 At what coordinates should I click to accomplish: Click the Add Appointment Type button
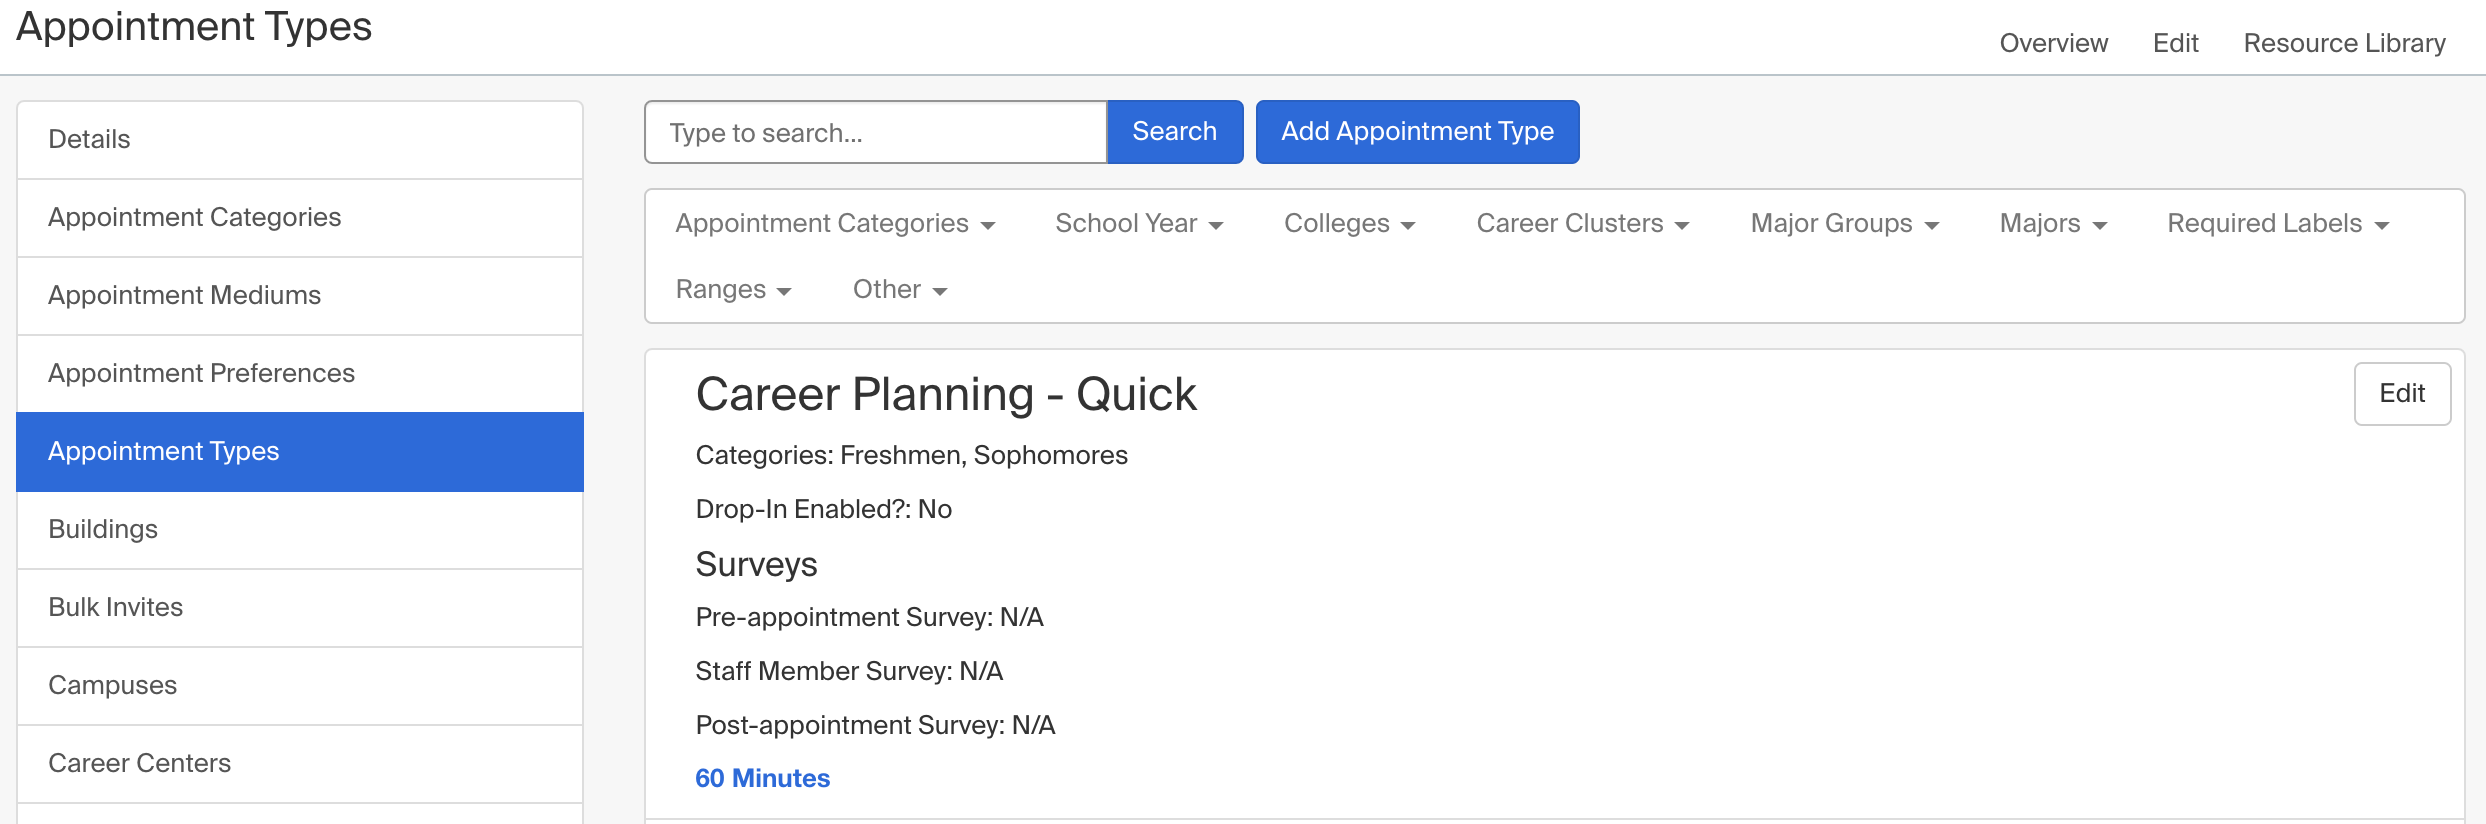[1417, 131]
